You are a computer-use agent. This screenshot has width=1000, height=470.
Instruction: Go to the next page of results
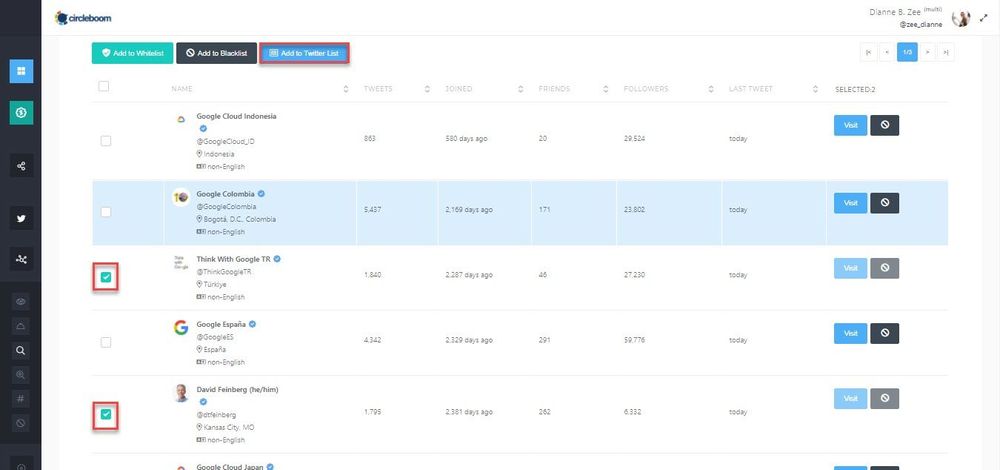(927, 52)
